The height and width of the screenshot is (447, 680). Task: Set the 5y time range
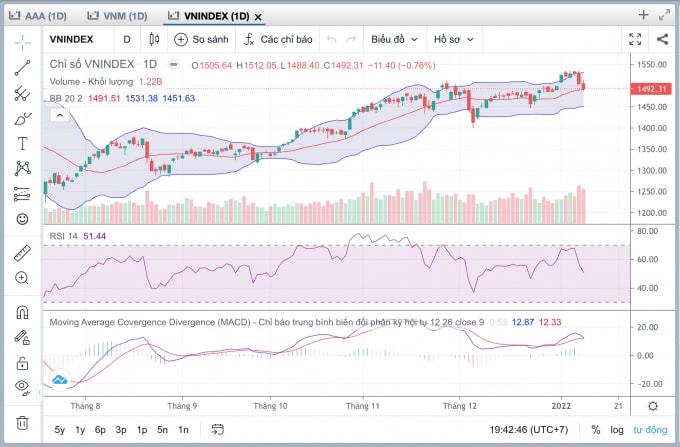click(59, 430)
